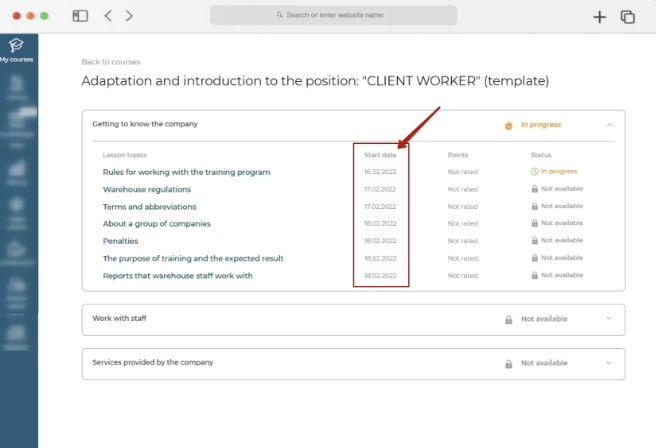Viewport: 656px width, 448px height.
Task: Click the lock icon in the About a group row
Action: pyautogui.click(x=534, y=223)
